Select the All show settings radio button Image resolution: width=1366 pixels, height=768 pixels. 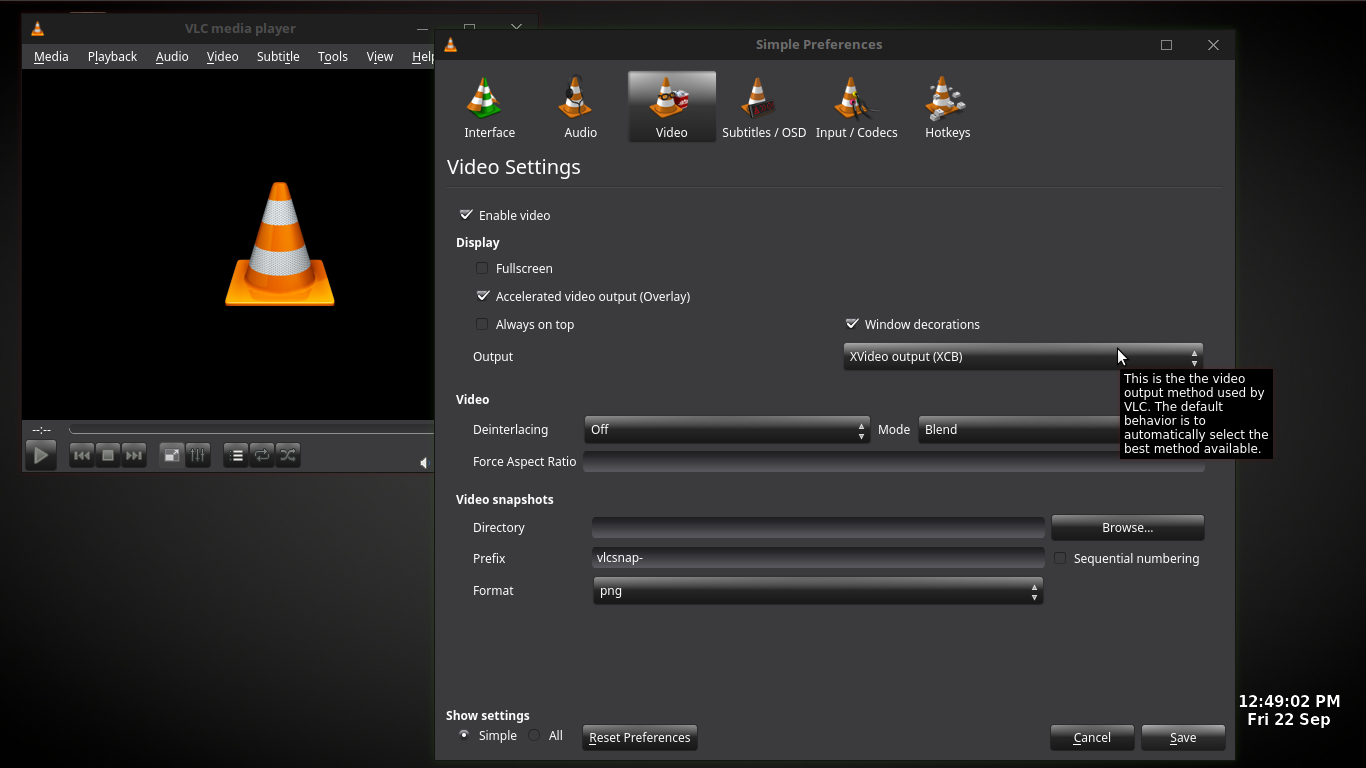(x=535, y=736)
